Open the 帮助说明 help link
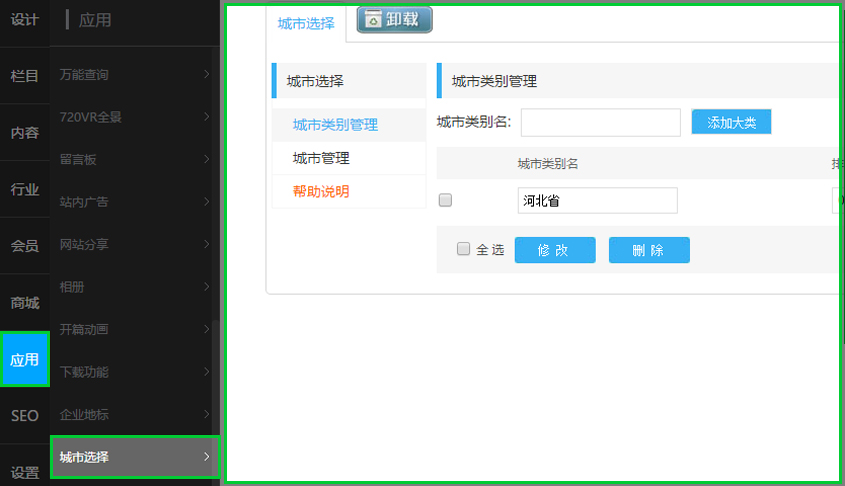Image resolution: width=845 pixels, height=486 pixels. 321,191
